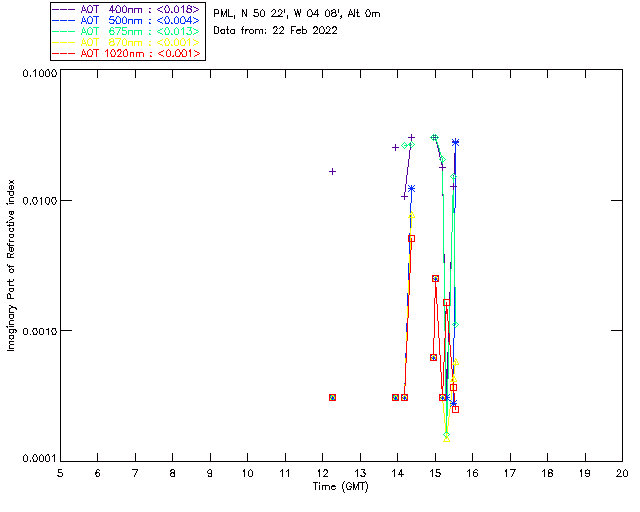Click the isolated purple plus marker just after time 12
Viewport: 640px width, 512px height.
tap(333, 171)
